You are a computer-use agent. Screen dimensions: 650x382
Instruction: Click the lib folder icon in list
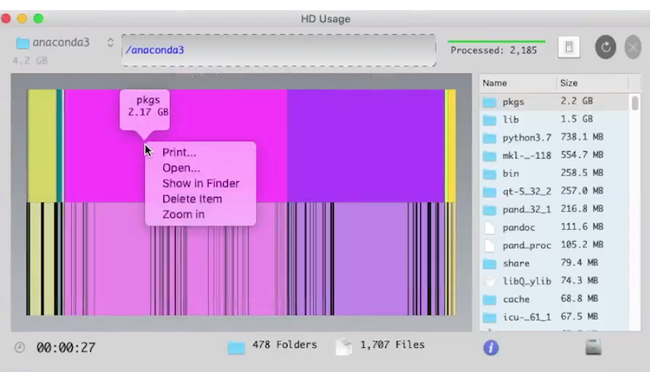coord(490,120)
